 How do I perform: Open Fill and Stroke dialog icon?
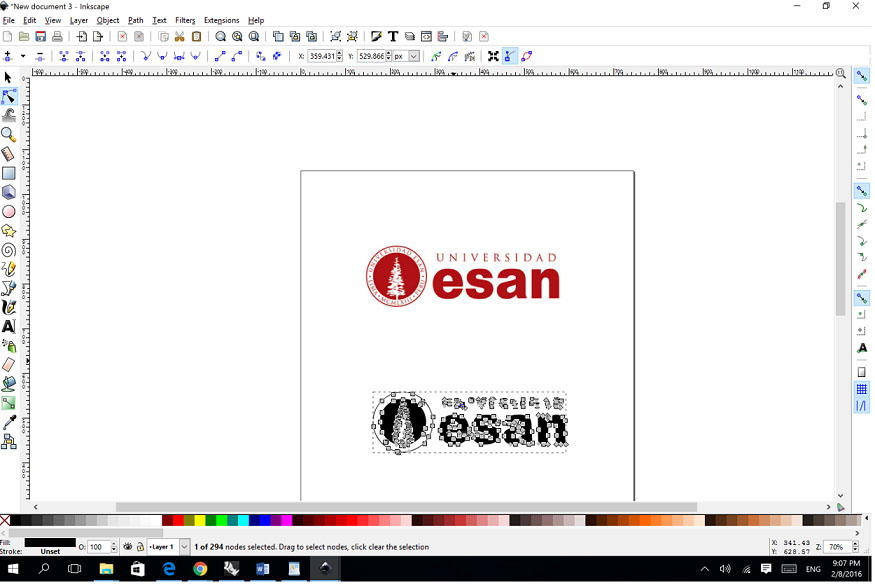(x=376, y=37)
